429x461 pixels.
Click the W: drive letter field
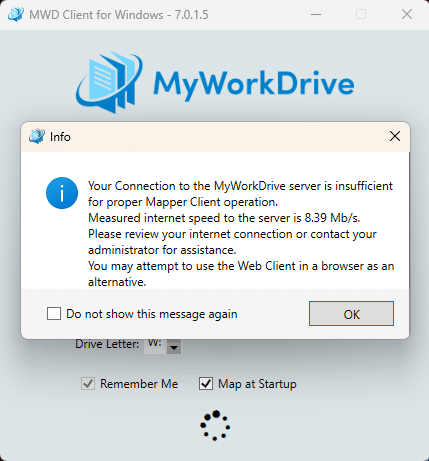point(155,346)
